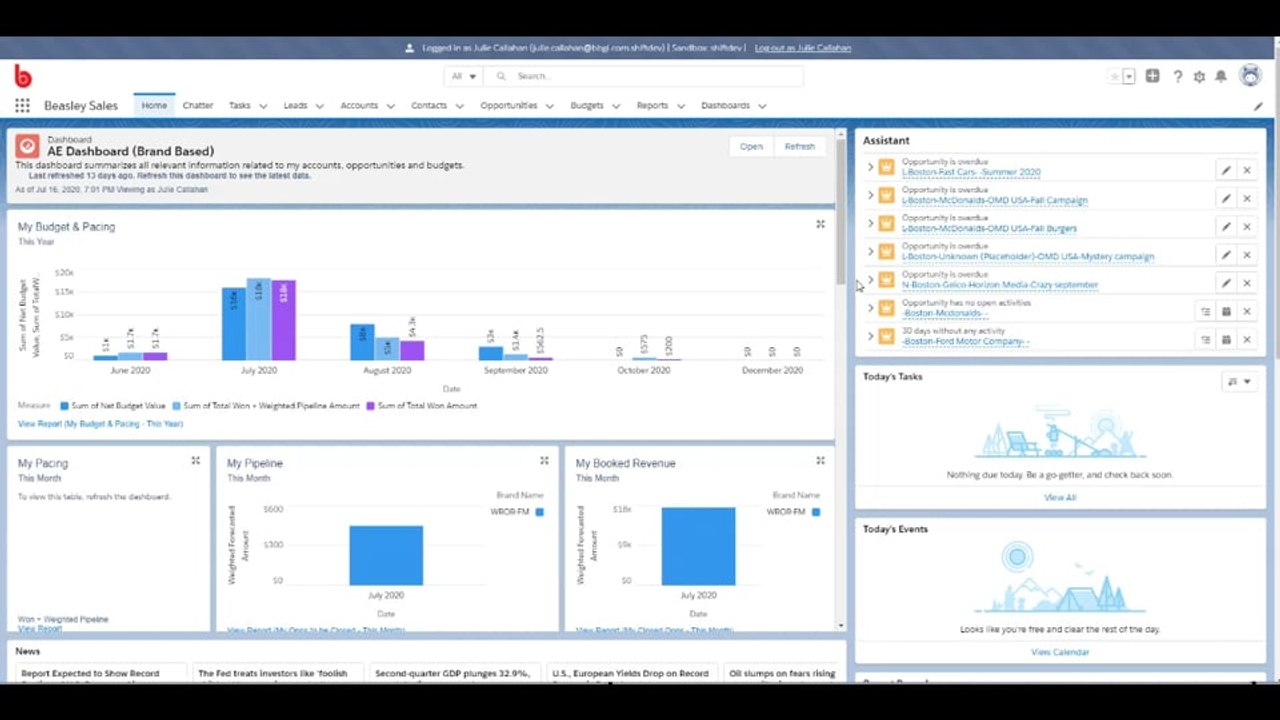
Task: Edit the Fast Cars Summer 2020 opportunity
Action: (x=1226, y=170)
